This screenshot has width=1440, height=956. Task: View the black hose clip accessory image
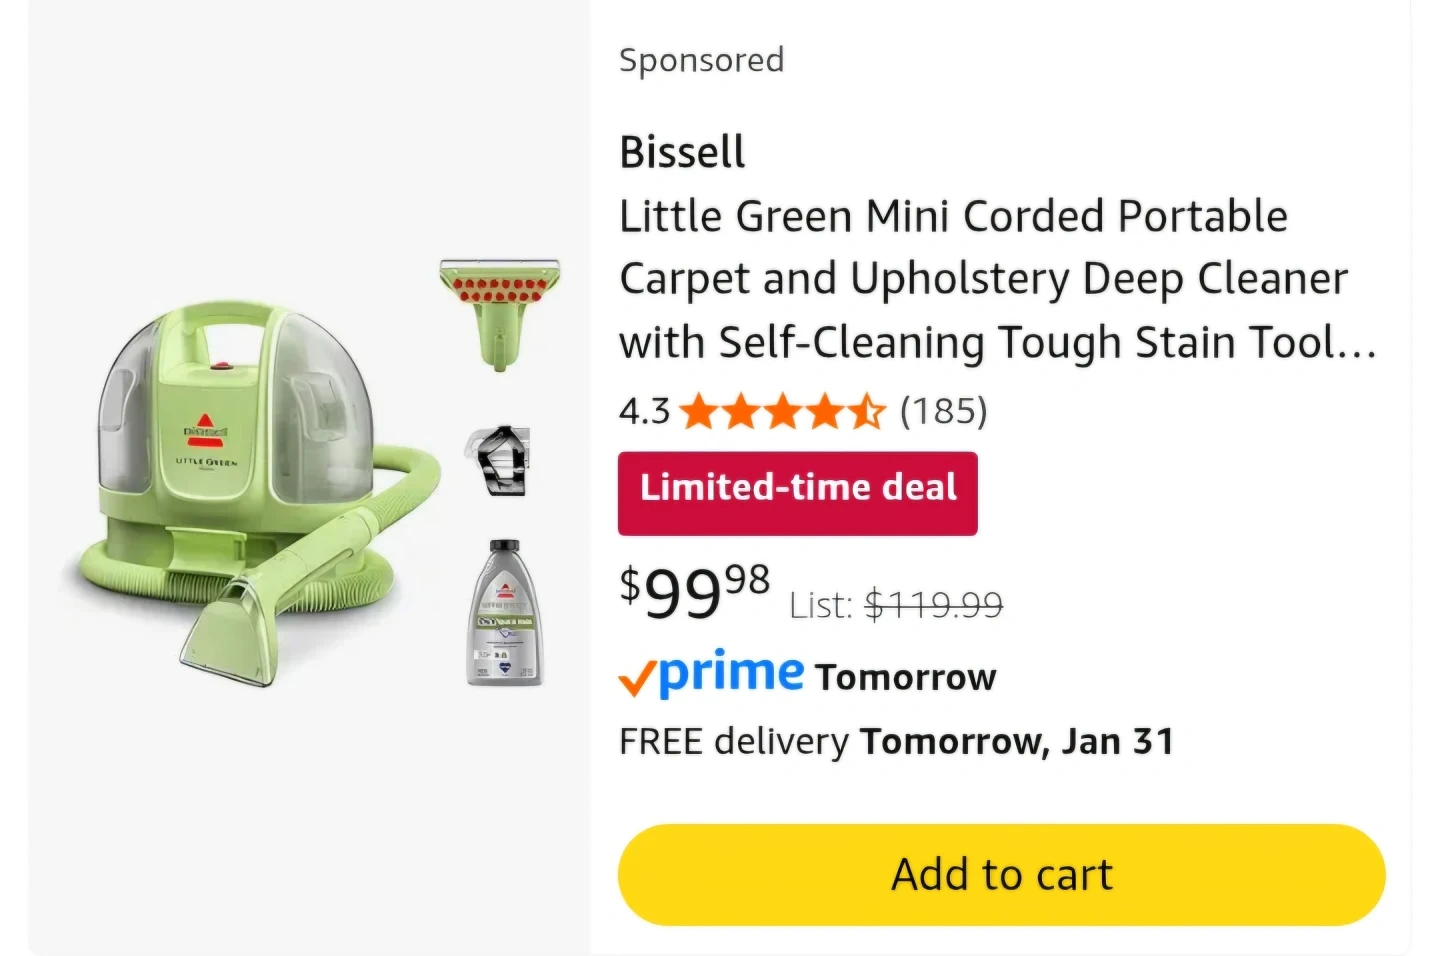click(x=500, y=460)
